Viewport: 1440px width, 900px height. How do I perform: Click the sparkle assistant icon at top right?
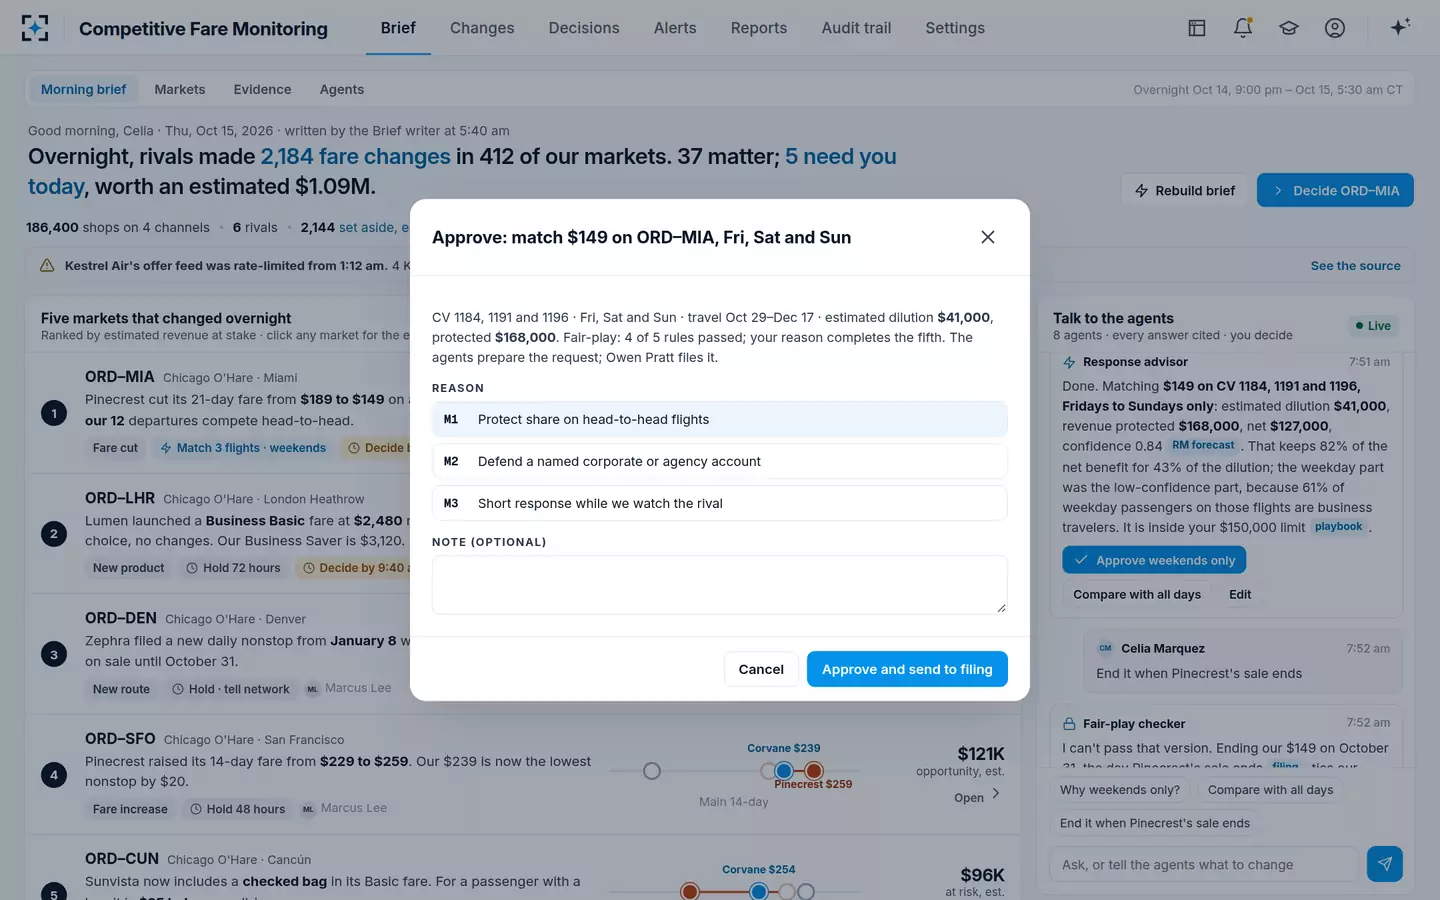pos(1400,27)
